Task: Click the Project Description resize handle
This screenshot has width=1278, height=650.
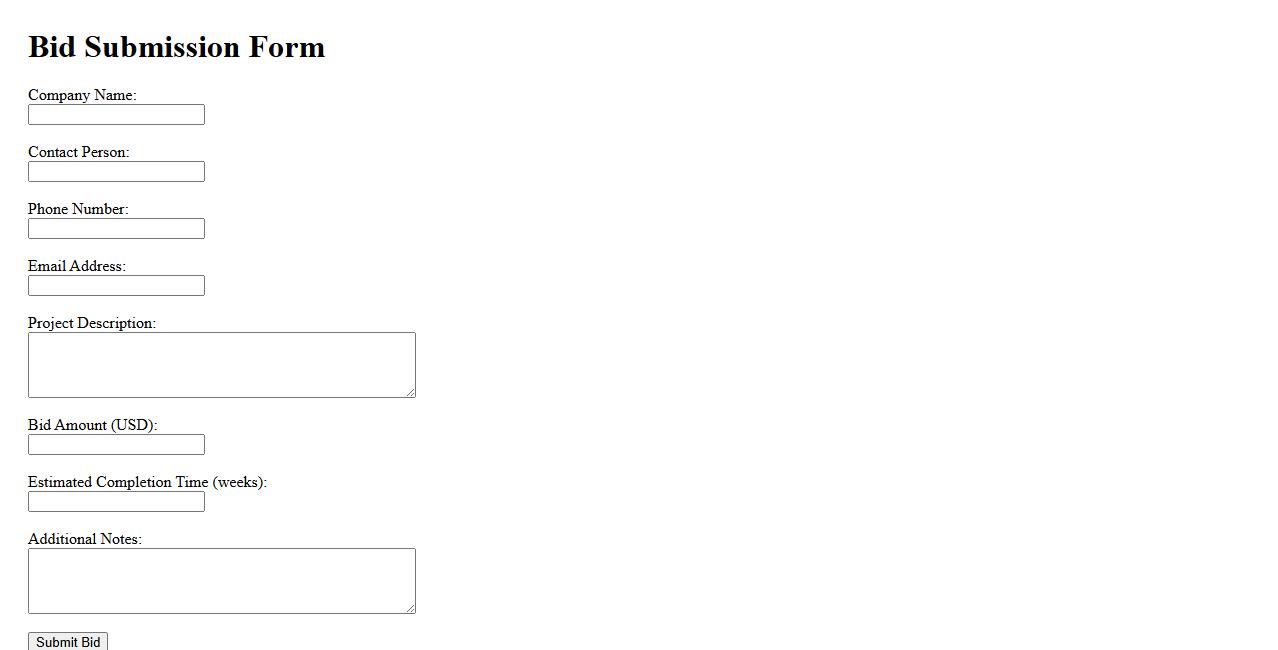Action: coord(410,392)
